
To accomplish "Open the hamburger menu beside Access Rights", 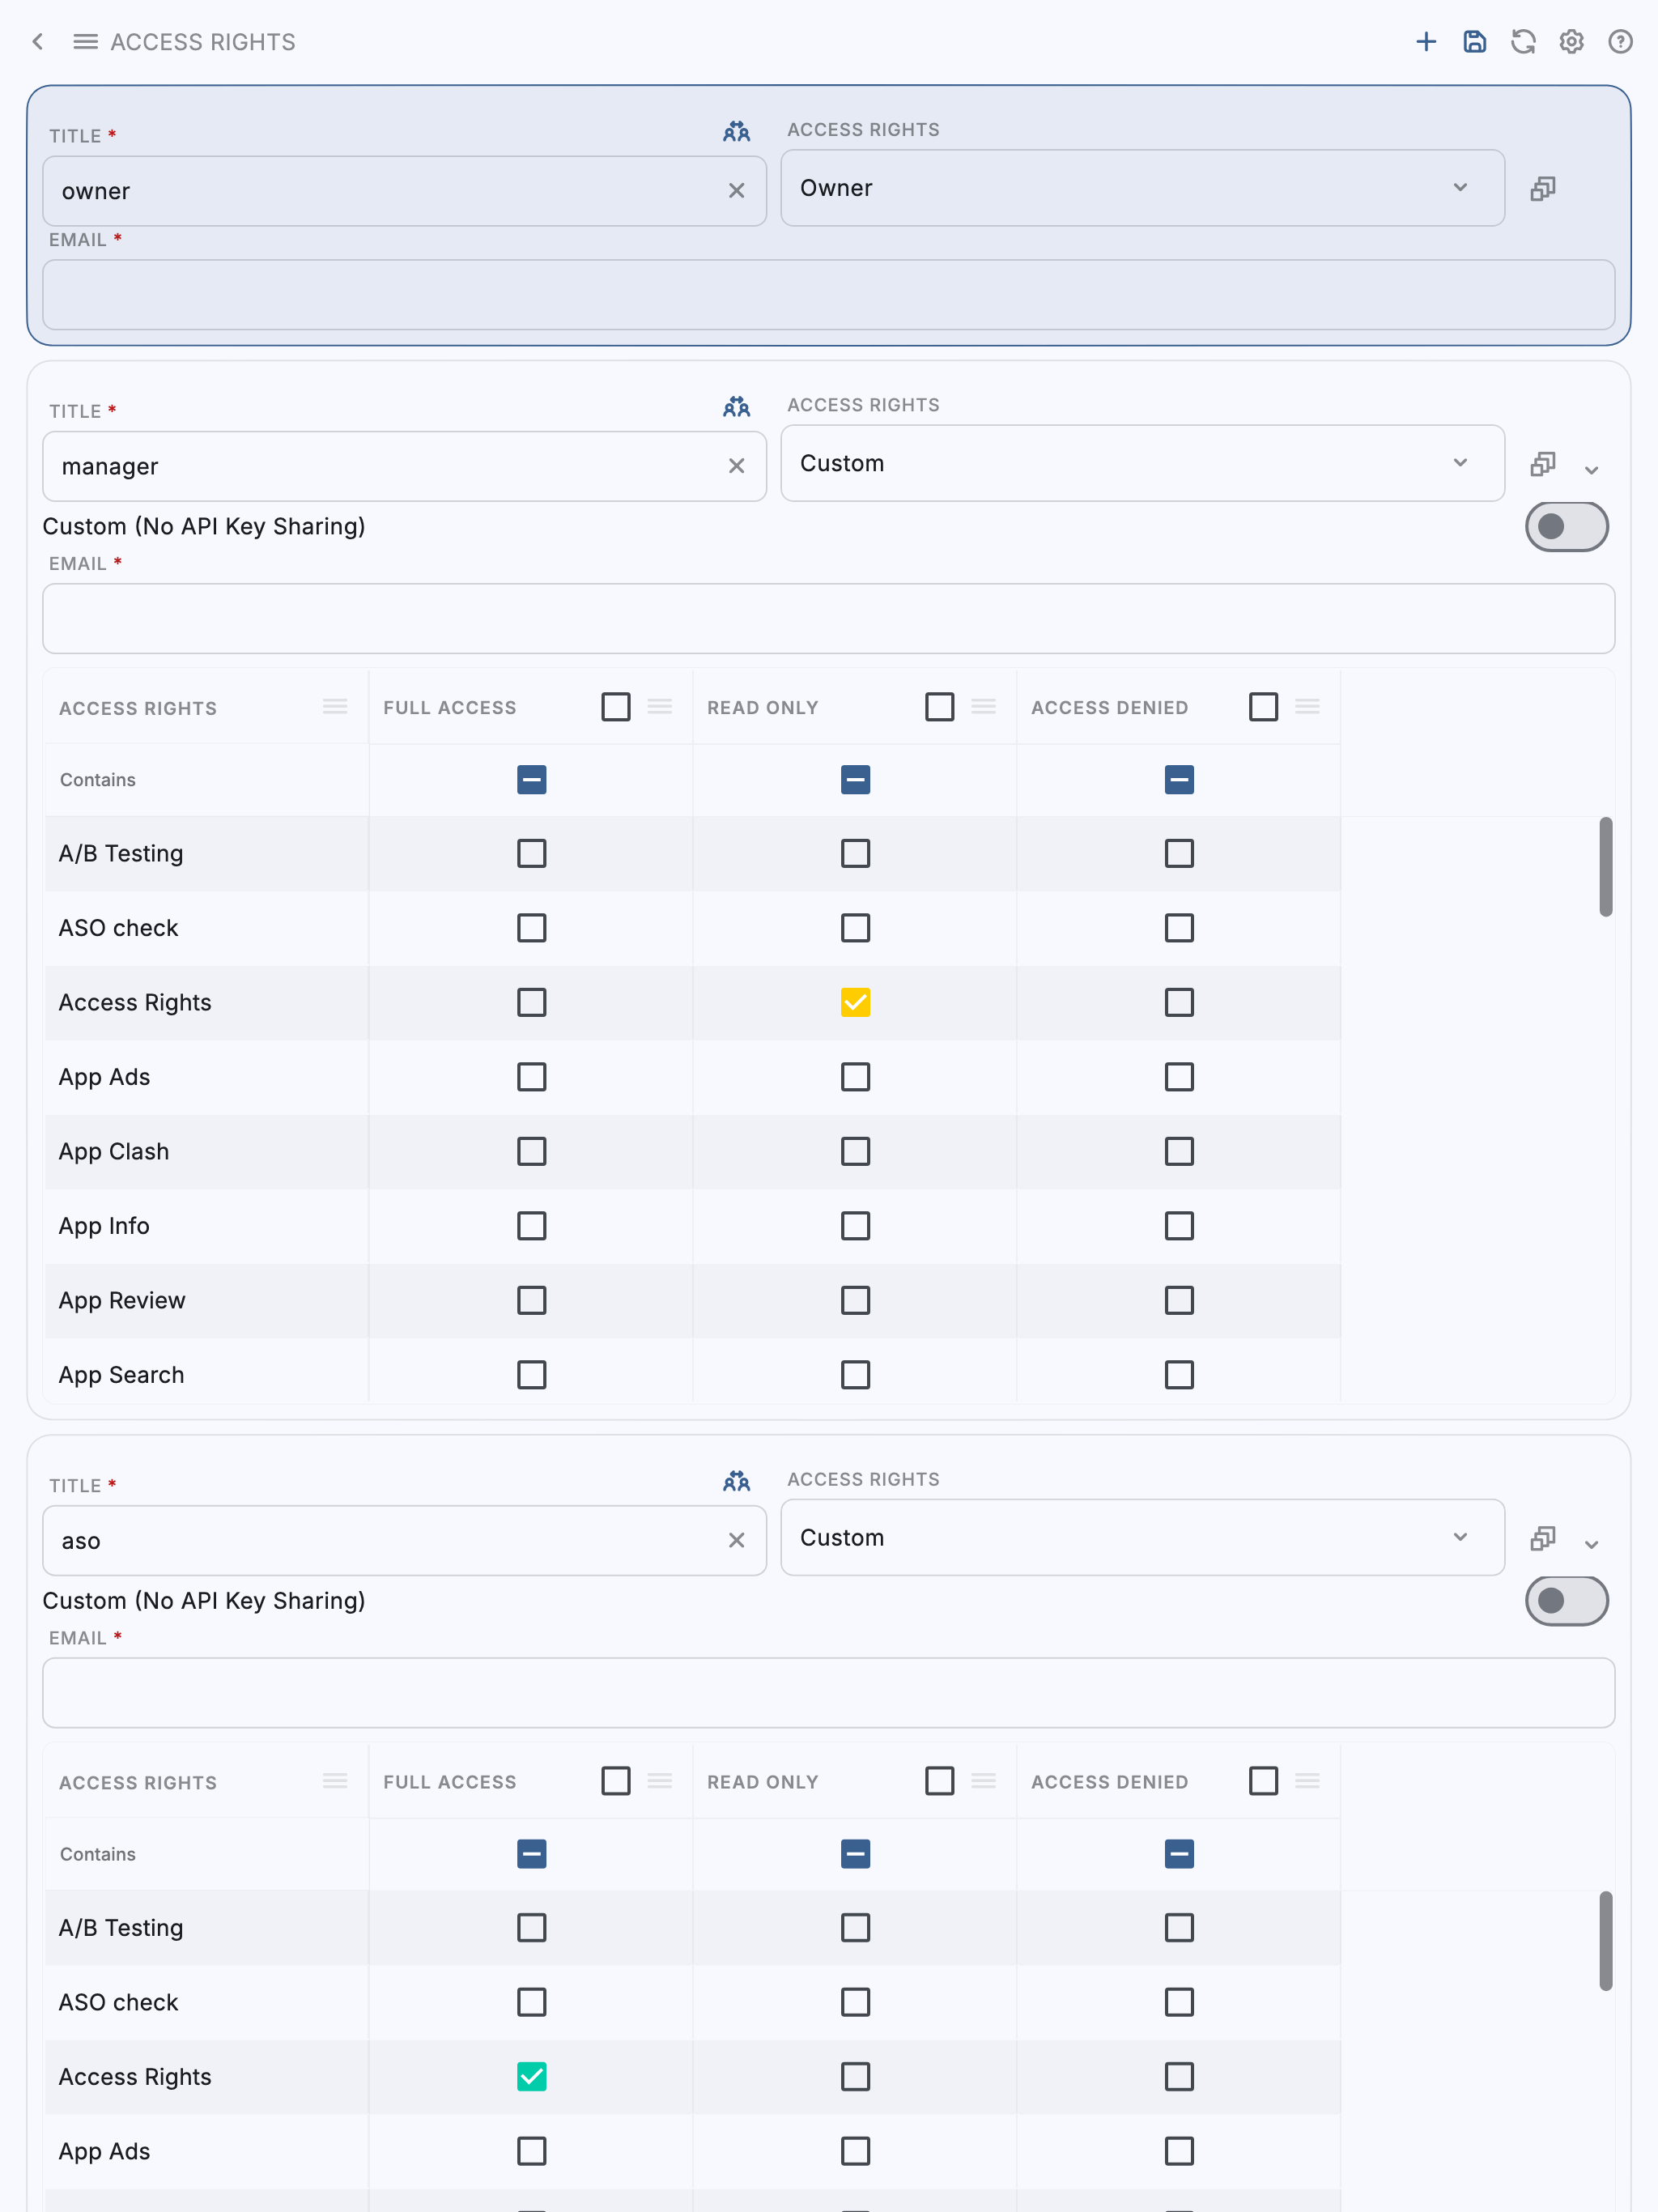I will (x=85, y=42).
